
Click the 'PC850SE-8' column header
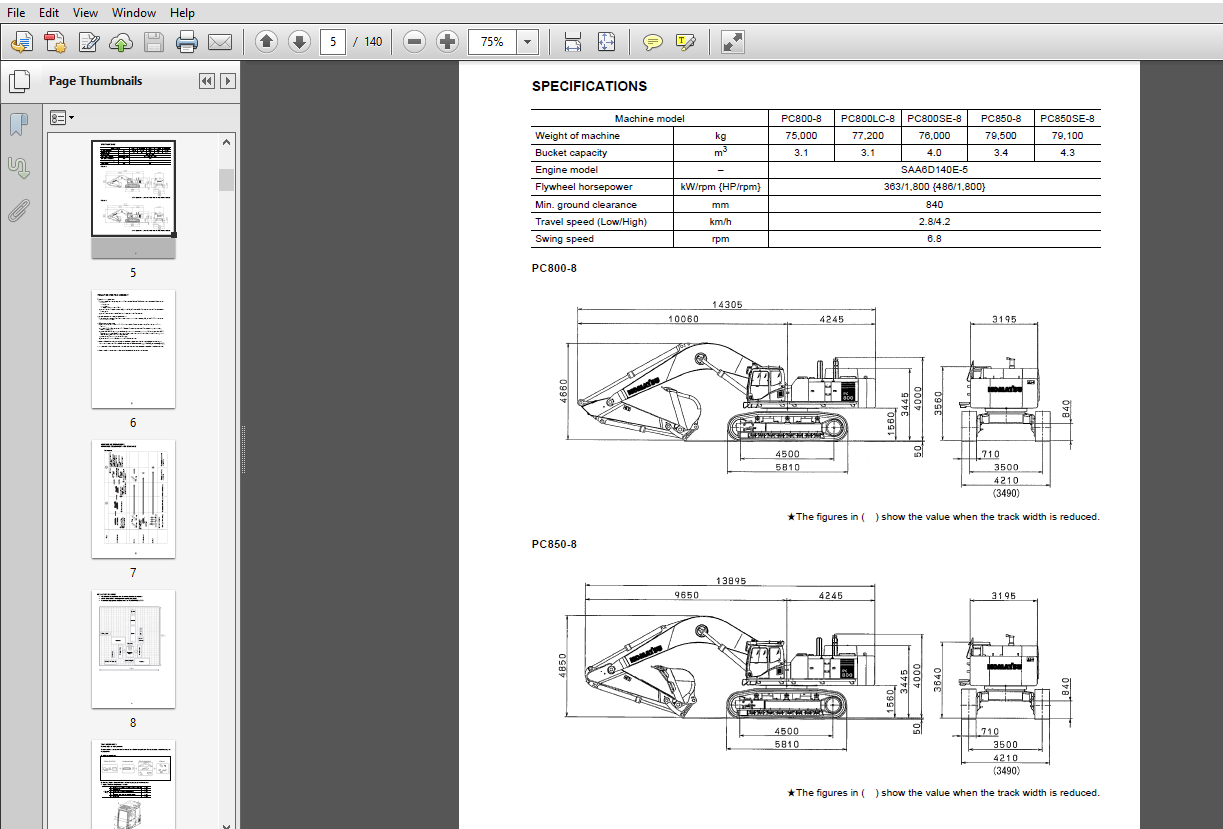tap(1067, 118)
